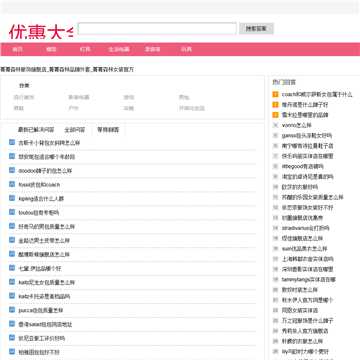
Task: Click blue icon beside pucca包包 question
Action: click(12, 310)
